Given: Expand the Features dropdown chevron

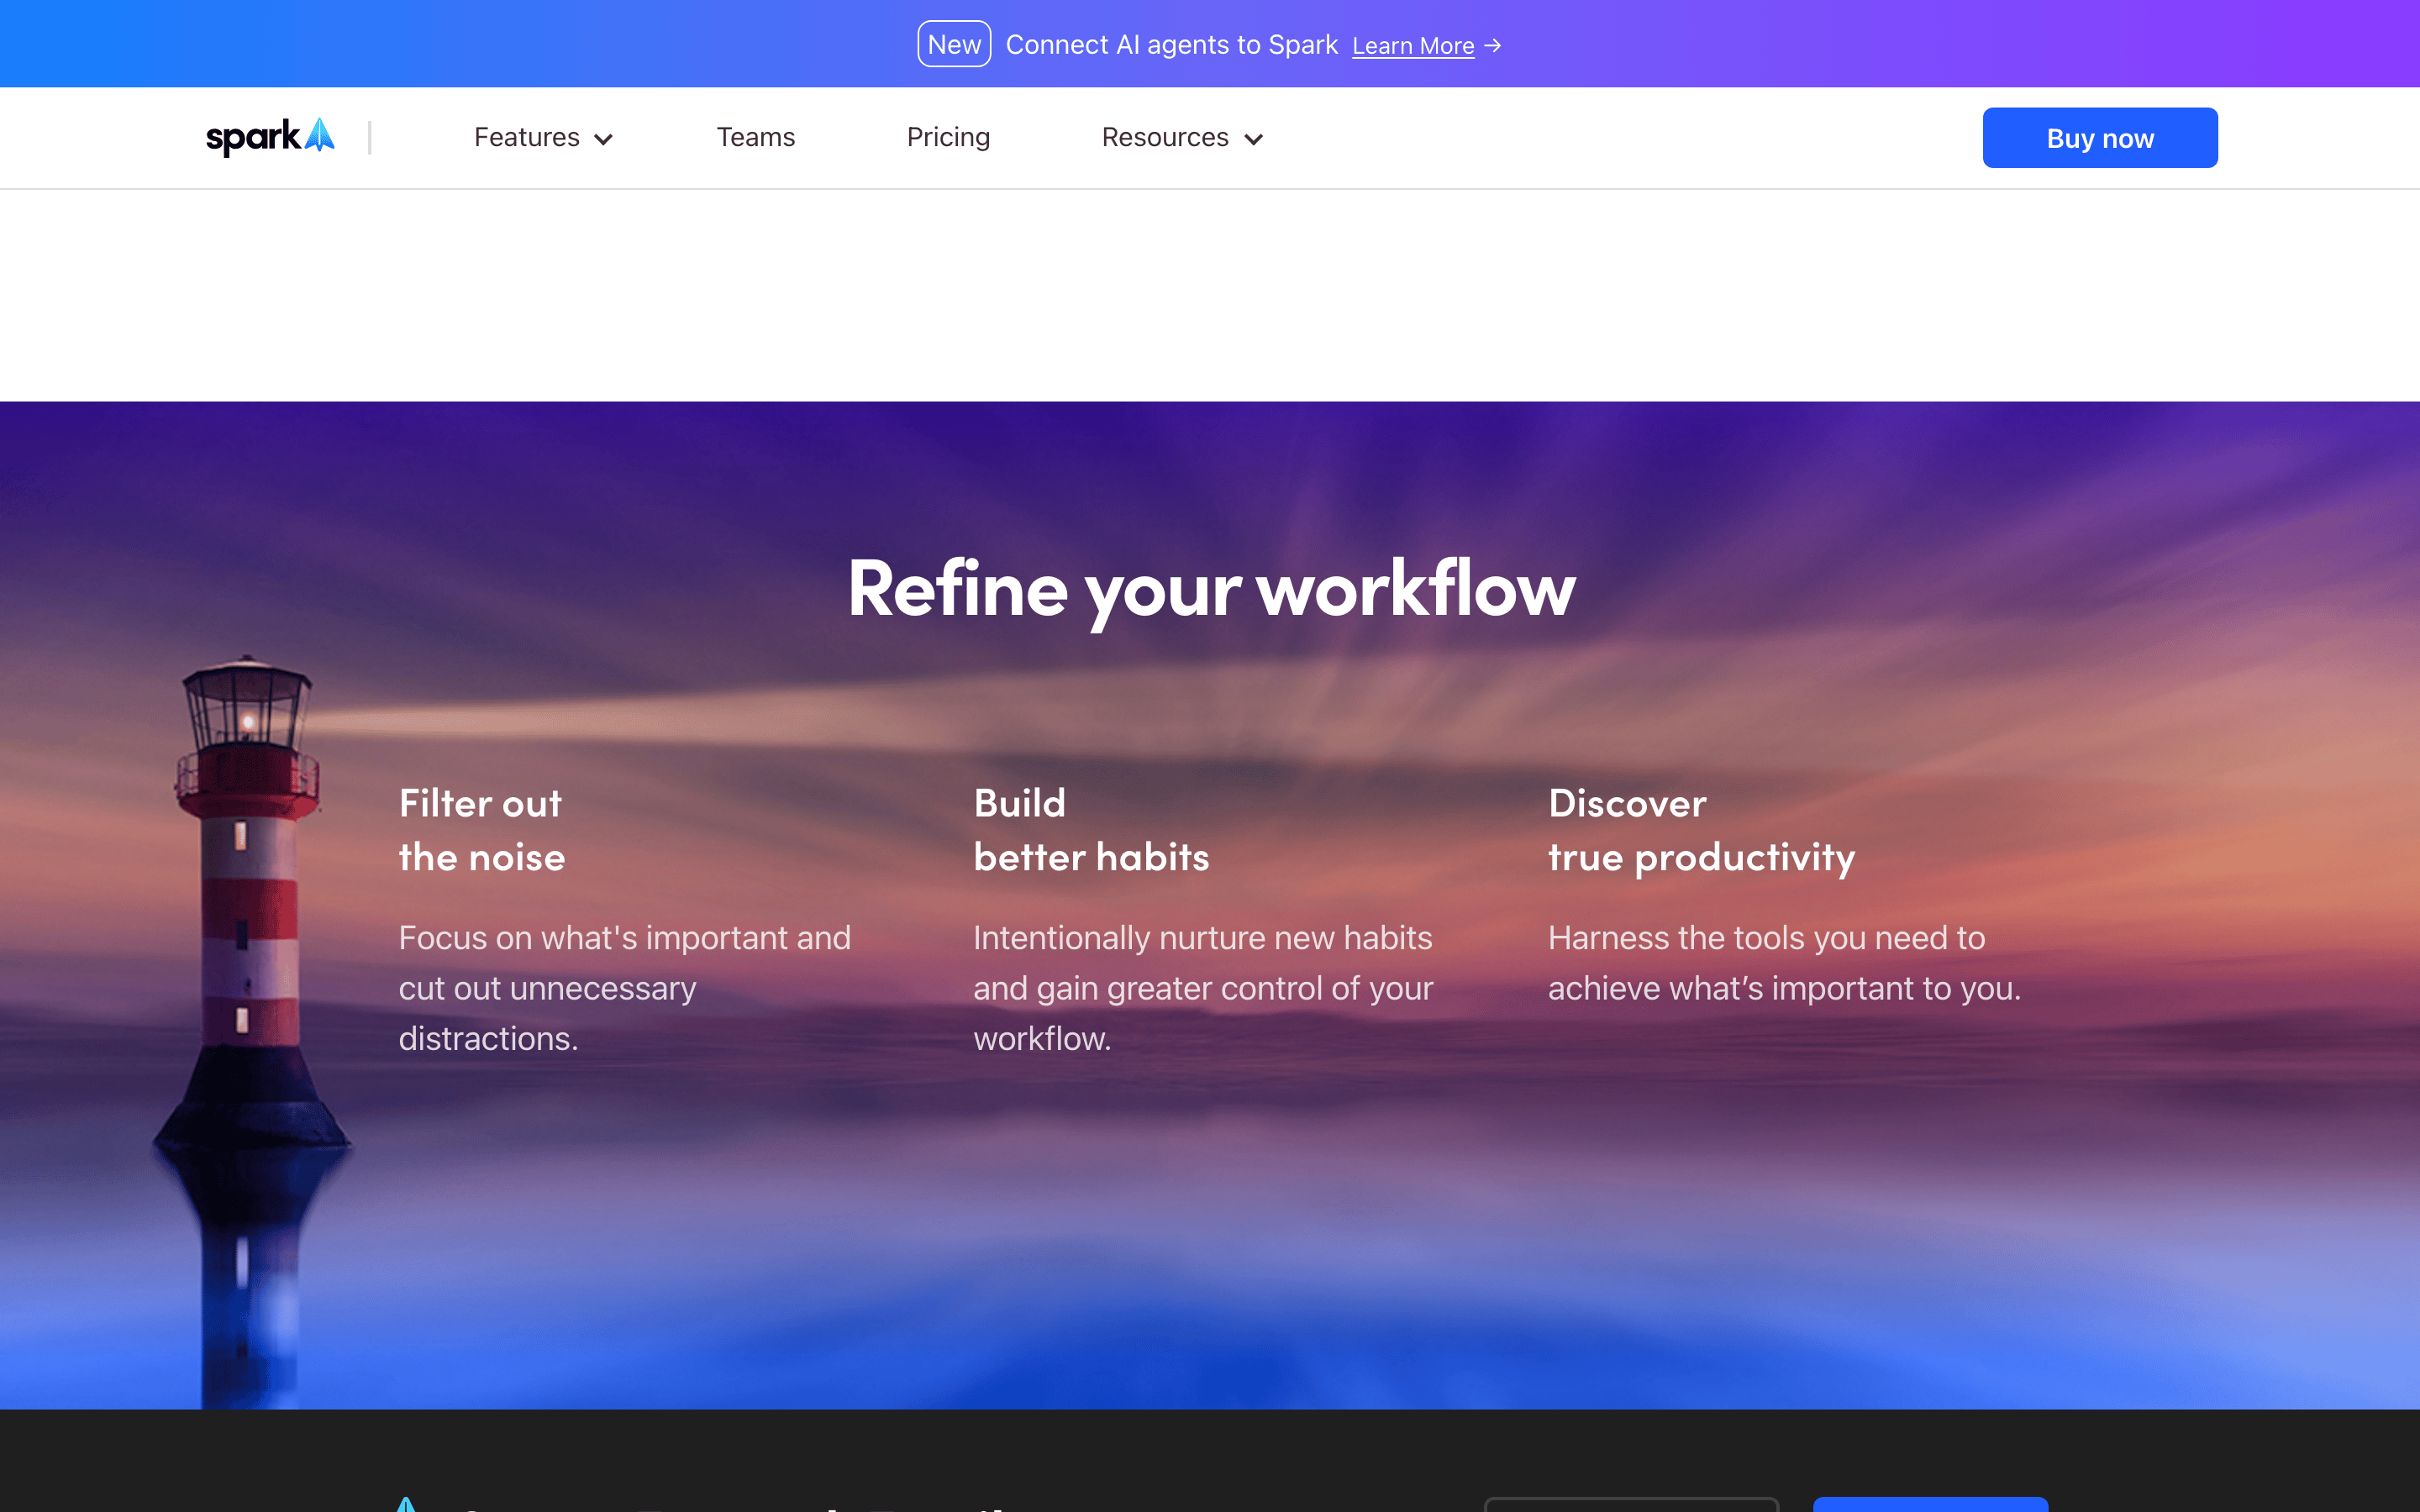Looking at the screenshot, I should (x=603, y=139).
